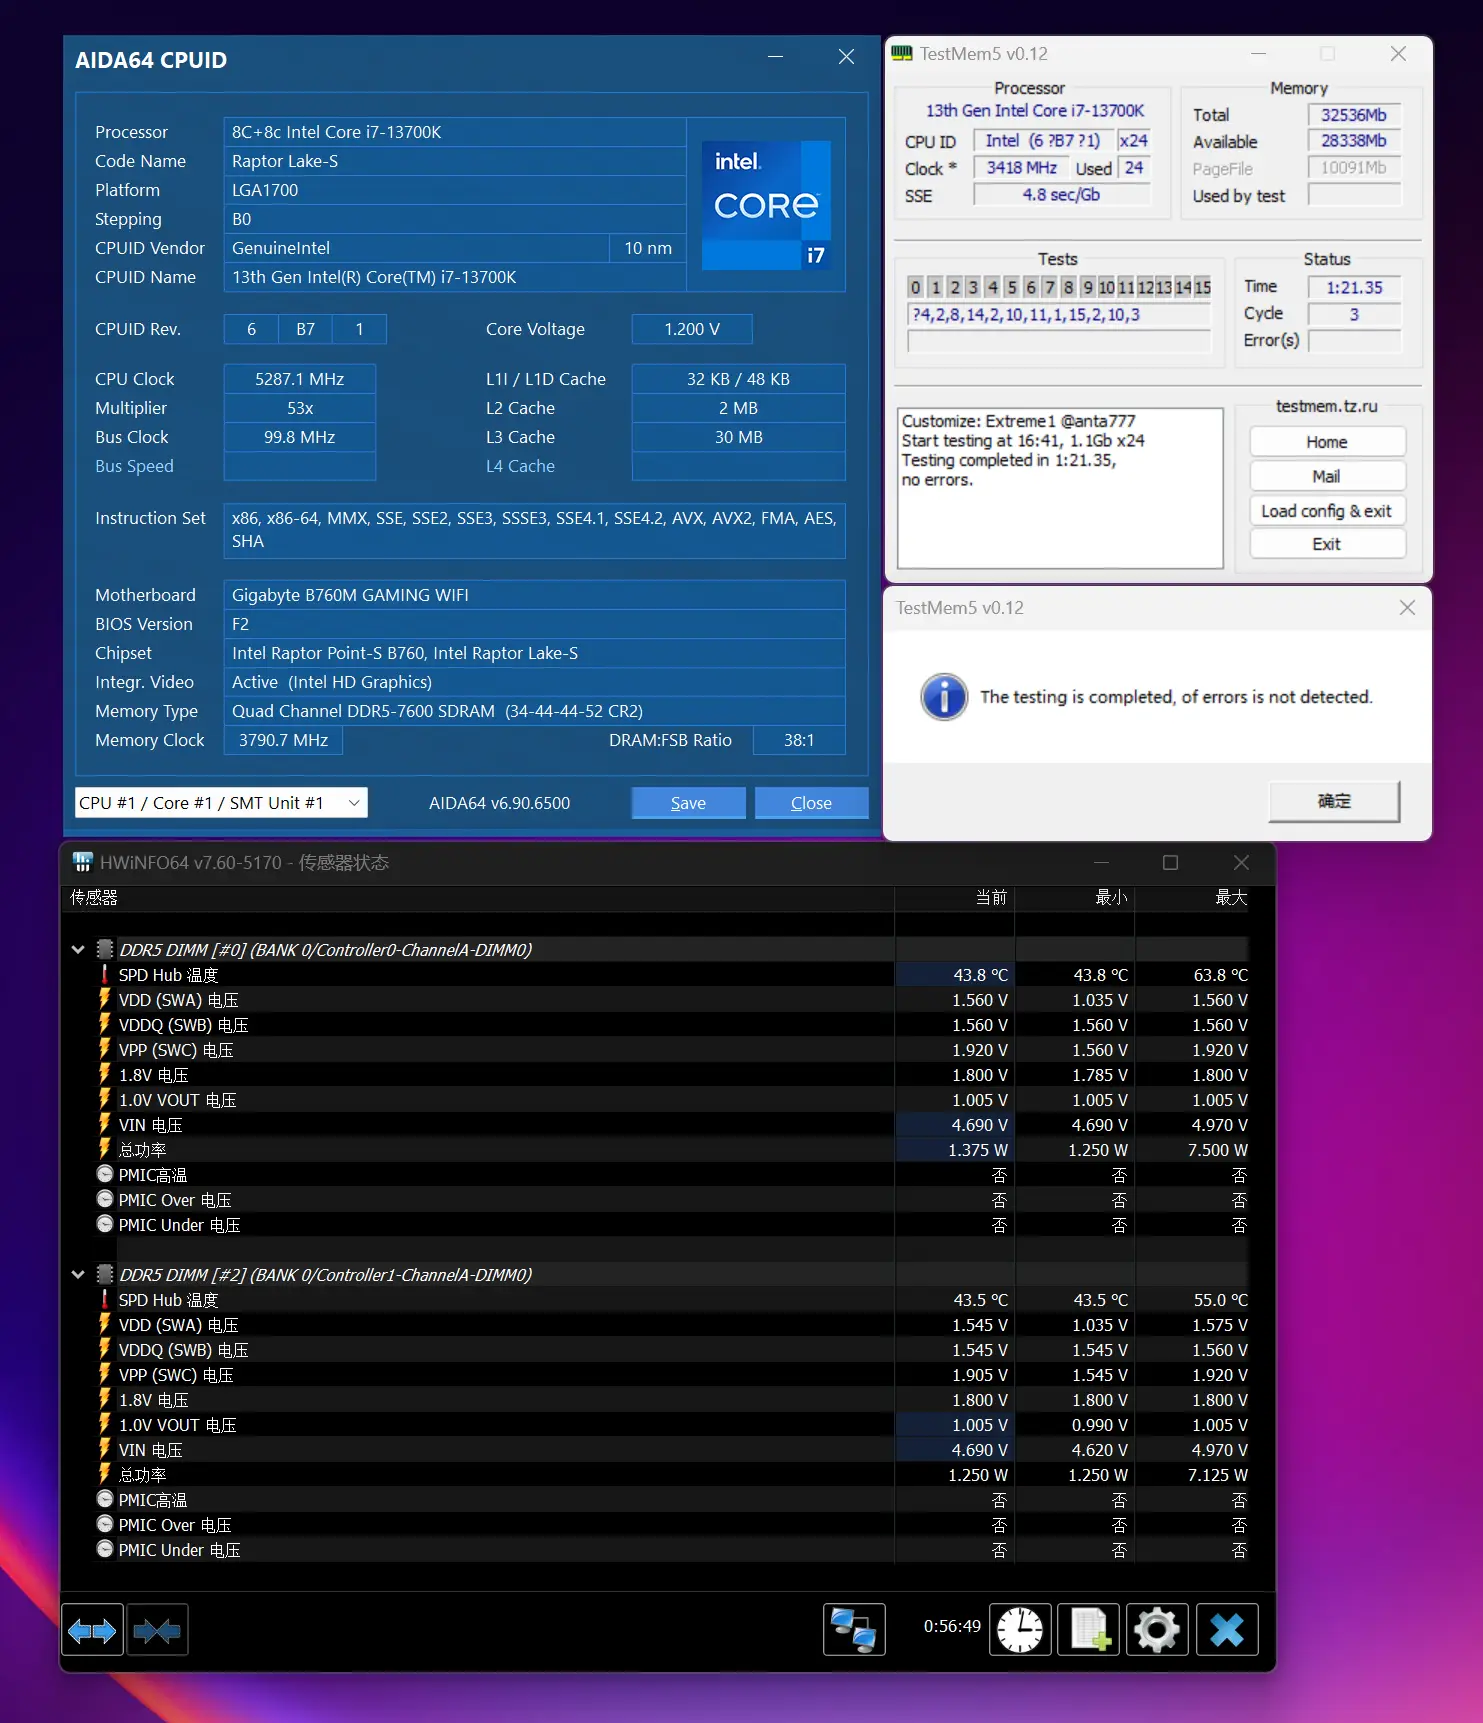Click DIMM #0 SPD Hub max 63.8 °C
Viewport: 1483px width, 1723px height.
point(1221,974)
